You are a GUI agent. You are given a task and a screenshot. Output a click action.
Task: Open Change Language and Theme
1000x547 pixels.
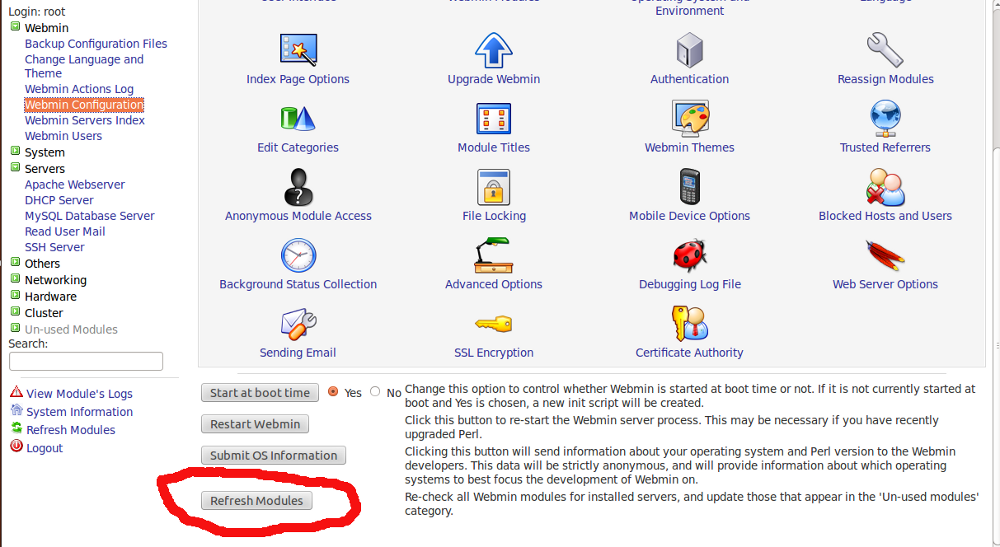coord(84,66)
